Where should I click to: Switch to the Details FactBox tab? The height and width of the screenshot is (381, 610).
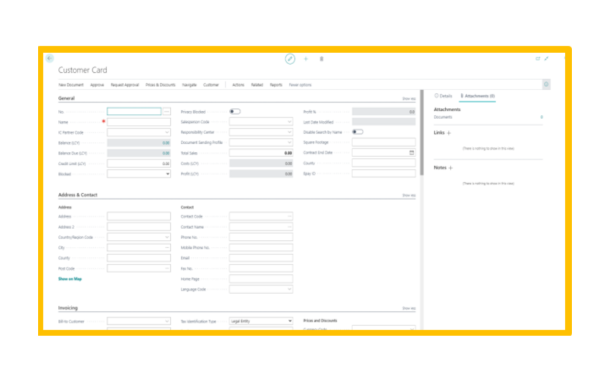coord(443,96)
